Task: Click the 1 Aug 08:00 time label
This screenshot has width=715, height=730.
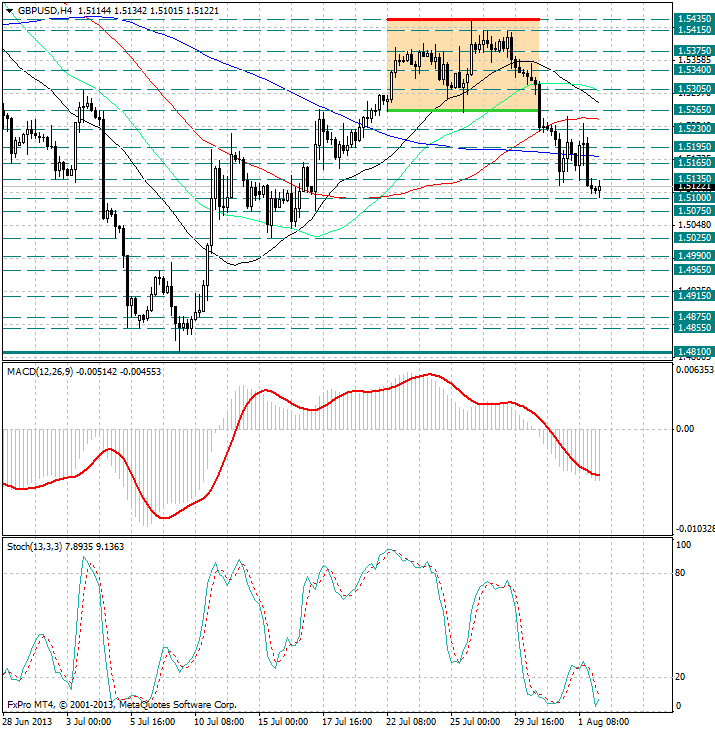Action: (x=604, y=722)
